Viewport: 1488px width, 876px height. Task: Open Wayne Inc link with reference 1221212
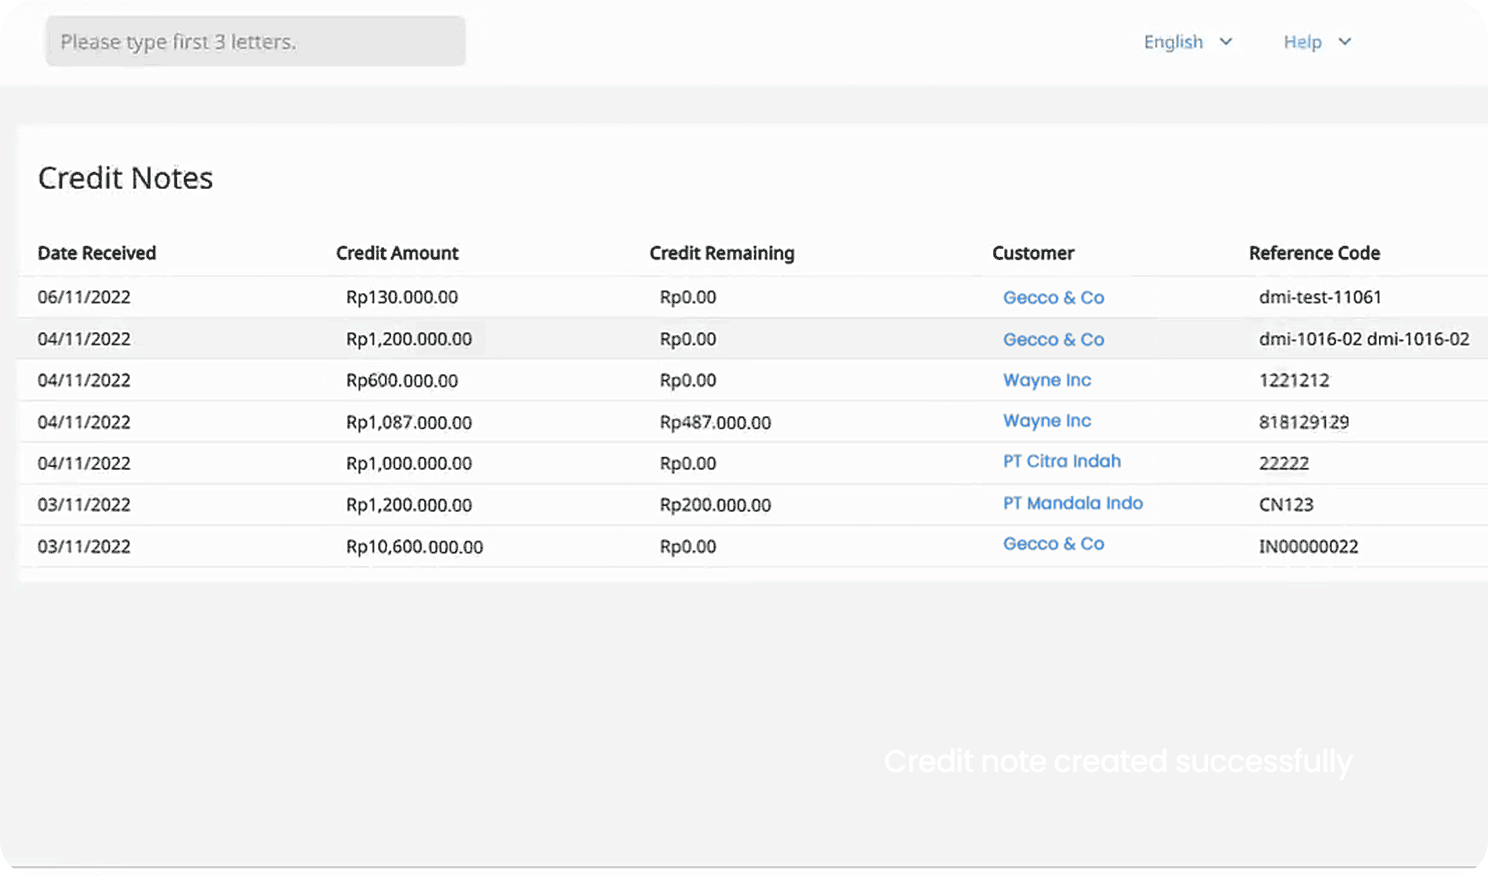pyautogui.click(x=1046, y=381)
